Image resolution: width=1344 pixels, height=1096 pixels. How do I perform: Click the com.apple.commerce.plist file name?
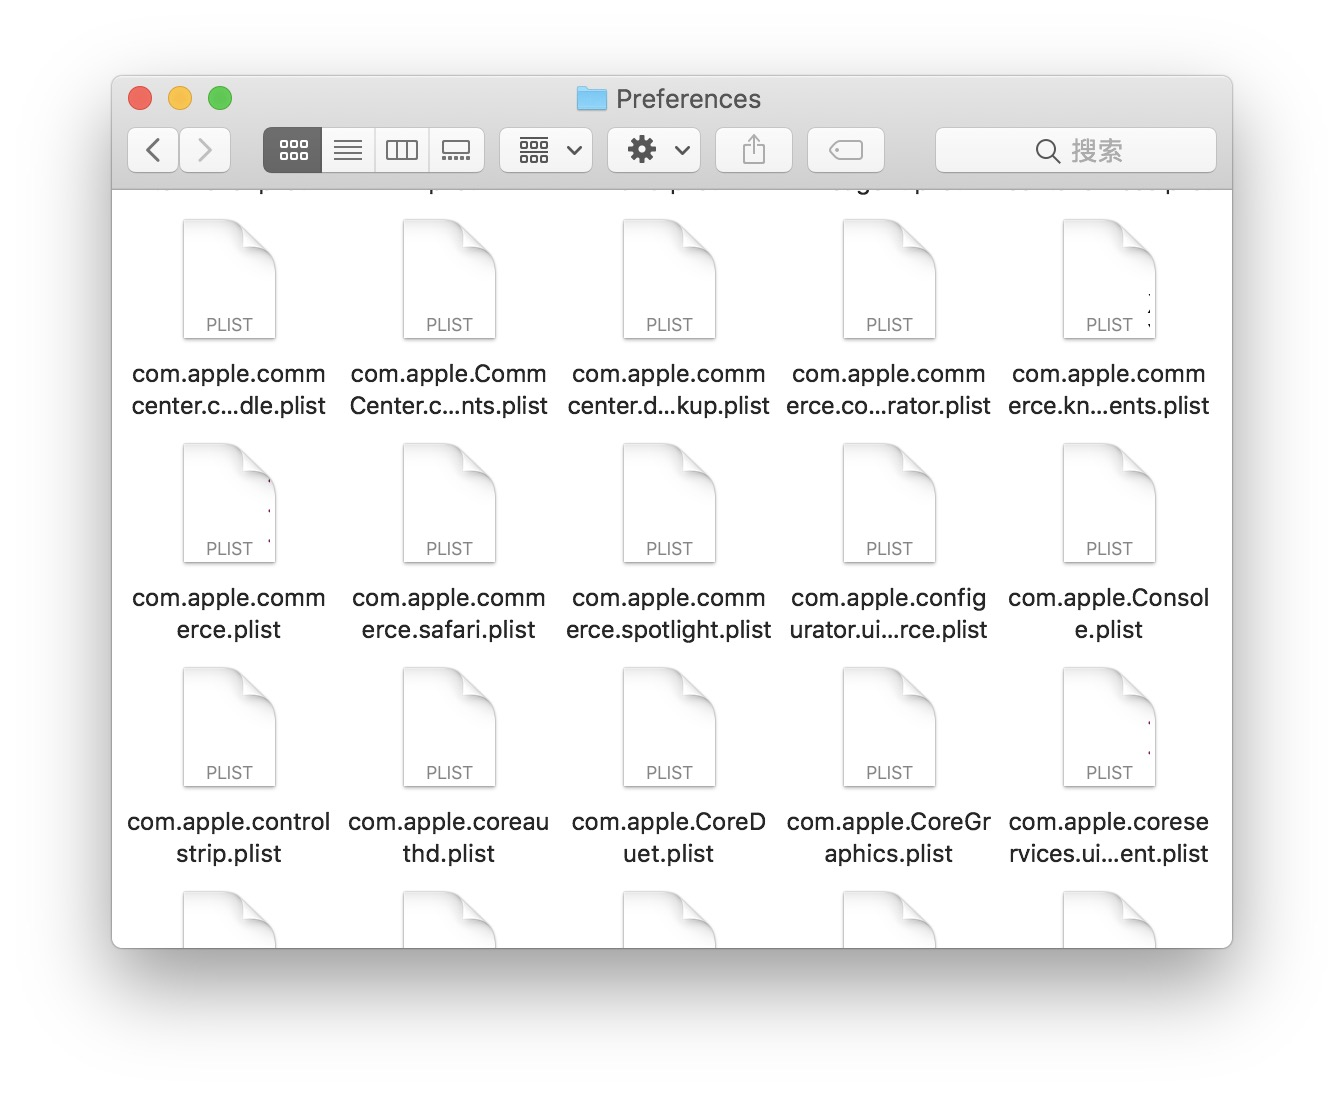[229, 614]
